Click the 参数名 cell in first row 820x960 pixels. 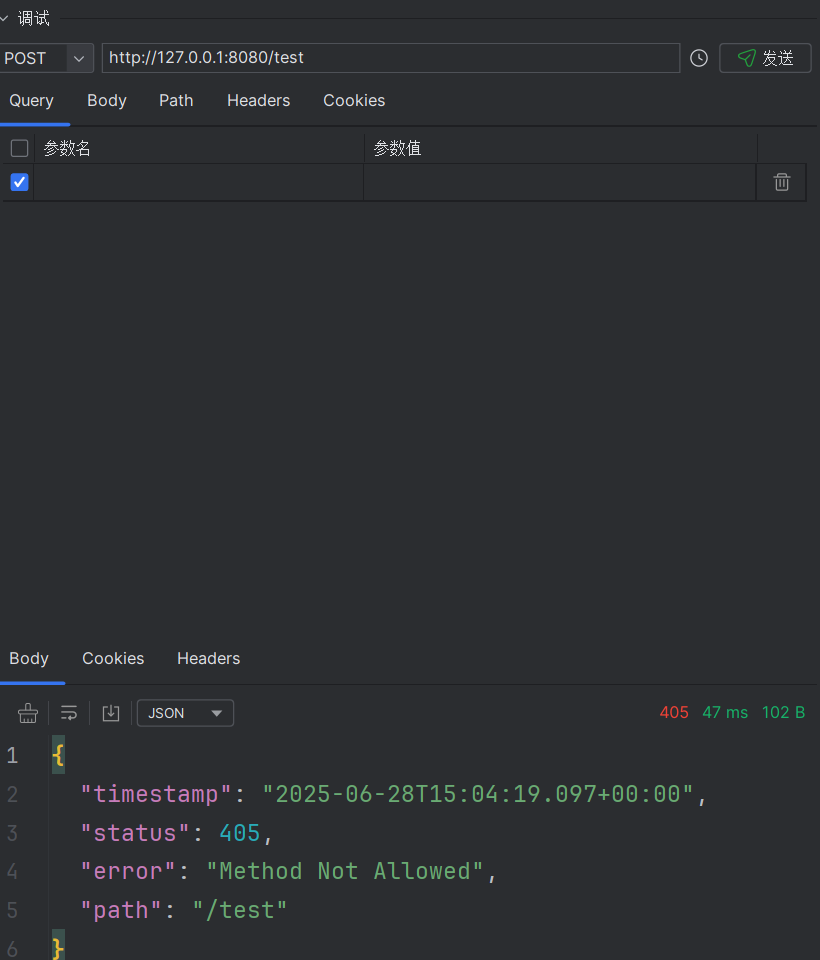click(x=199, y=182)
